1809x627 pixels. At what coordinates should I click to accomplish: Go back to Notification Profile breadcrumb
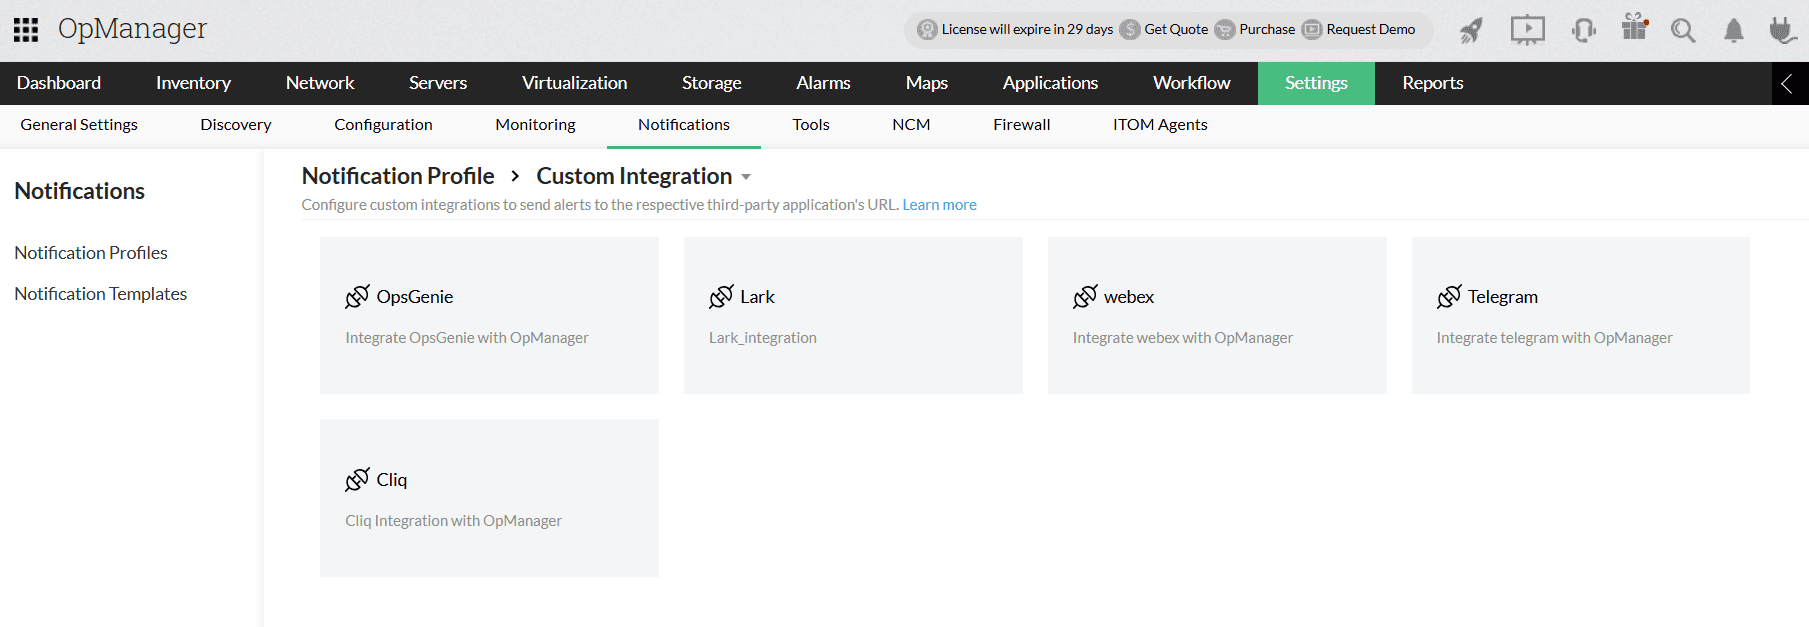pyautogui.click(x=398, y=176)
